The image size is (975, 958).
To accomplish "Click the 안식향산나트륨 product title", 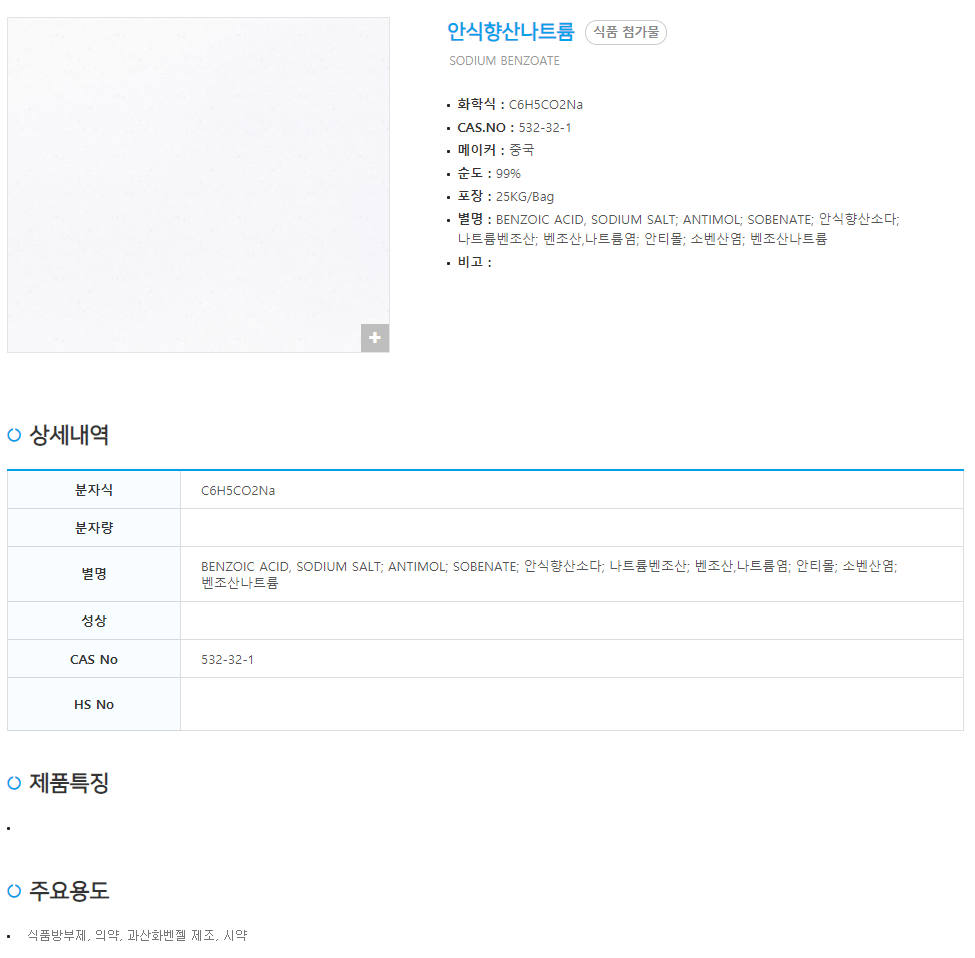I will tap(510, 32).
